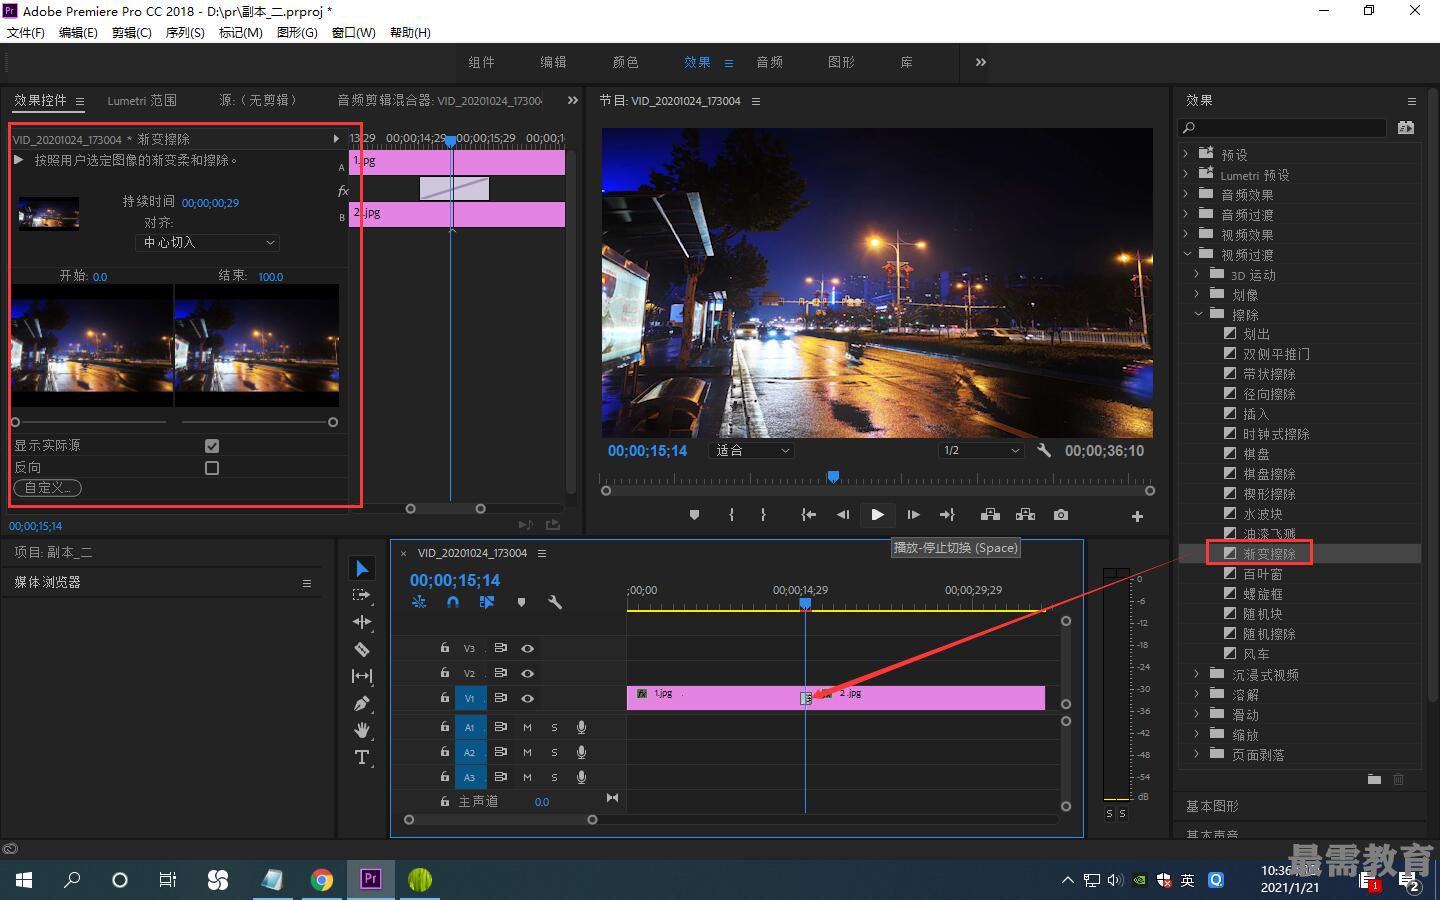The height and width of the screenshot is (900, 1440).
Task: Add a marker in Program monitor
Action: [694, 515]
